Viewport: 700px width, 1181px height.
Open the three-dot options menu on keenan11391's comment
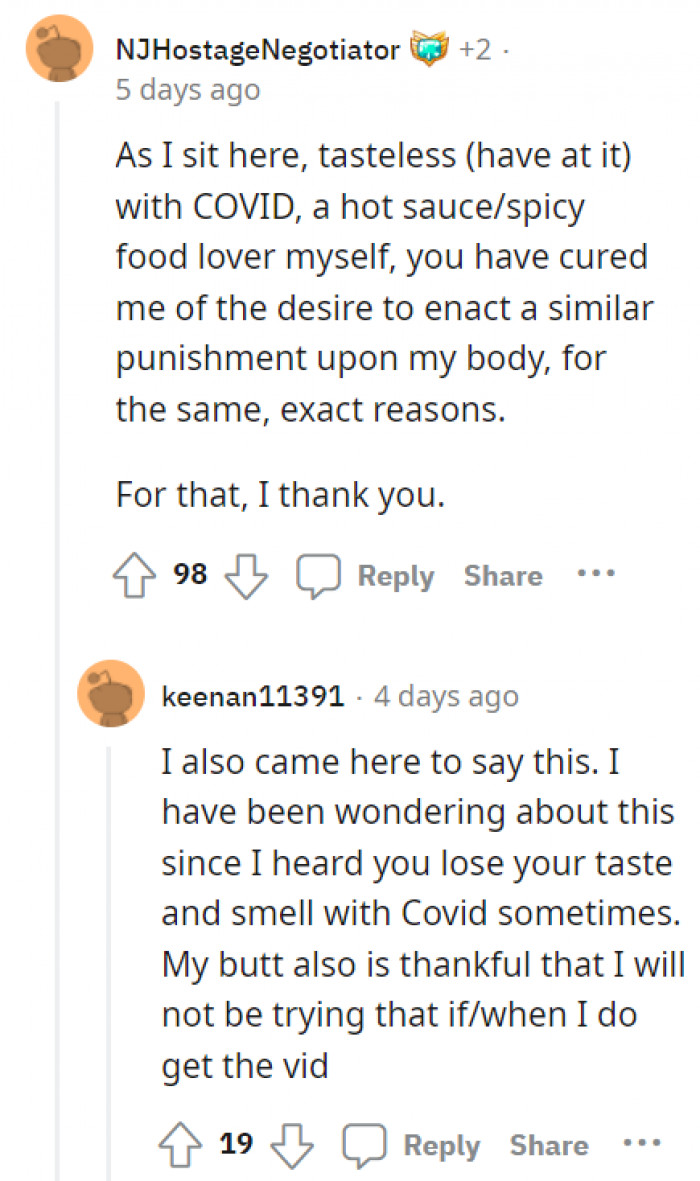click(641, 1144)
